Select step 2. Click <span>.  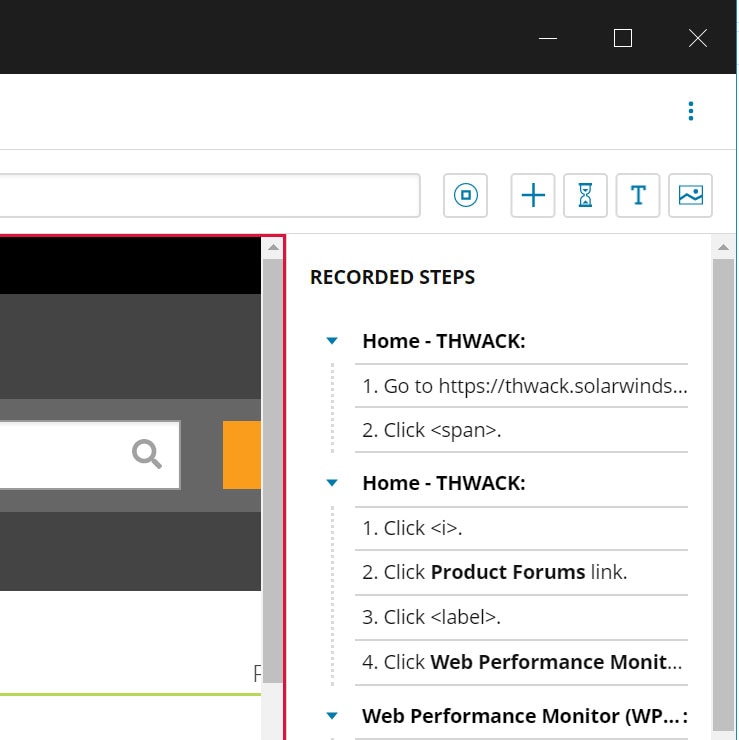[x=521, y=430]
